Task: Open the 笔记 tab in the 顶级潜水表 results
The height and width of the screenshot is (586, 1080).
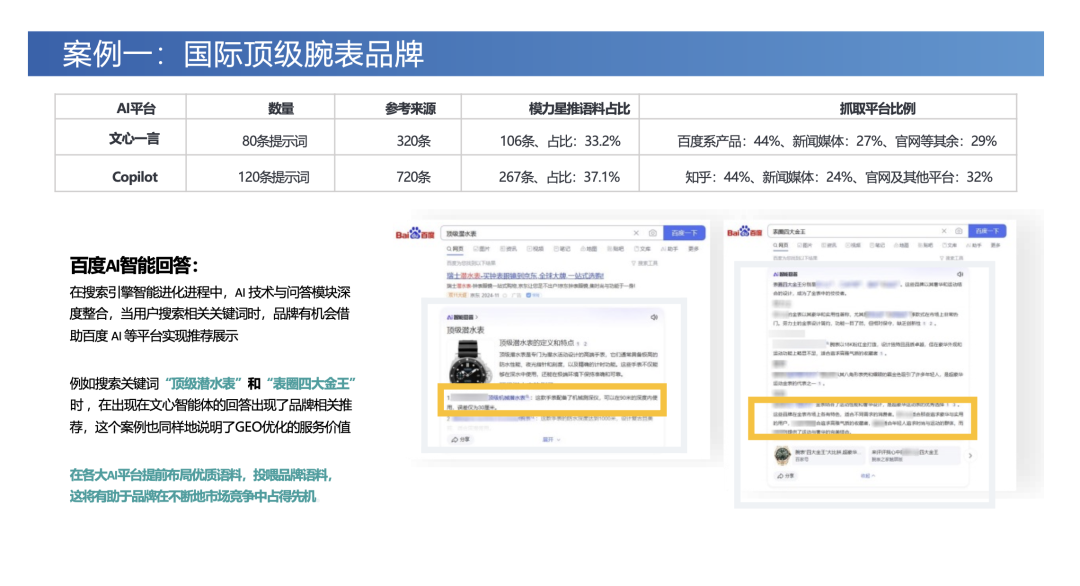Action: click(562, 249)
